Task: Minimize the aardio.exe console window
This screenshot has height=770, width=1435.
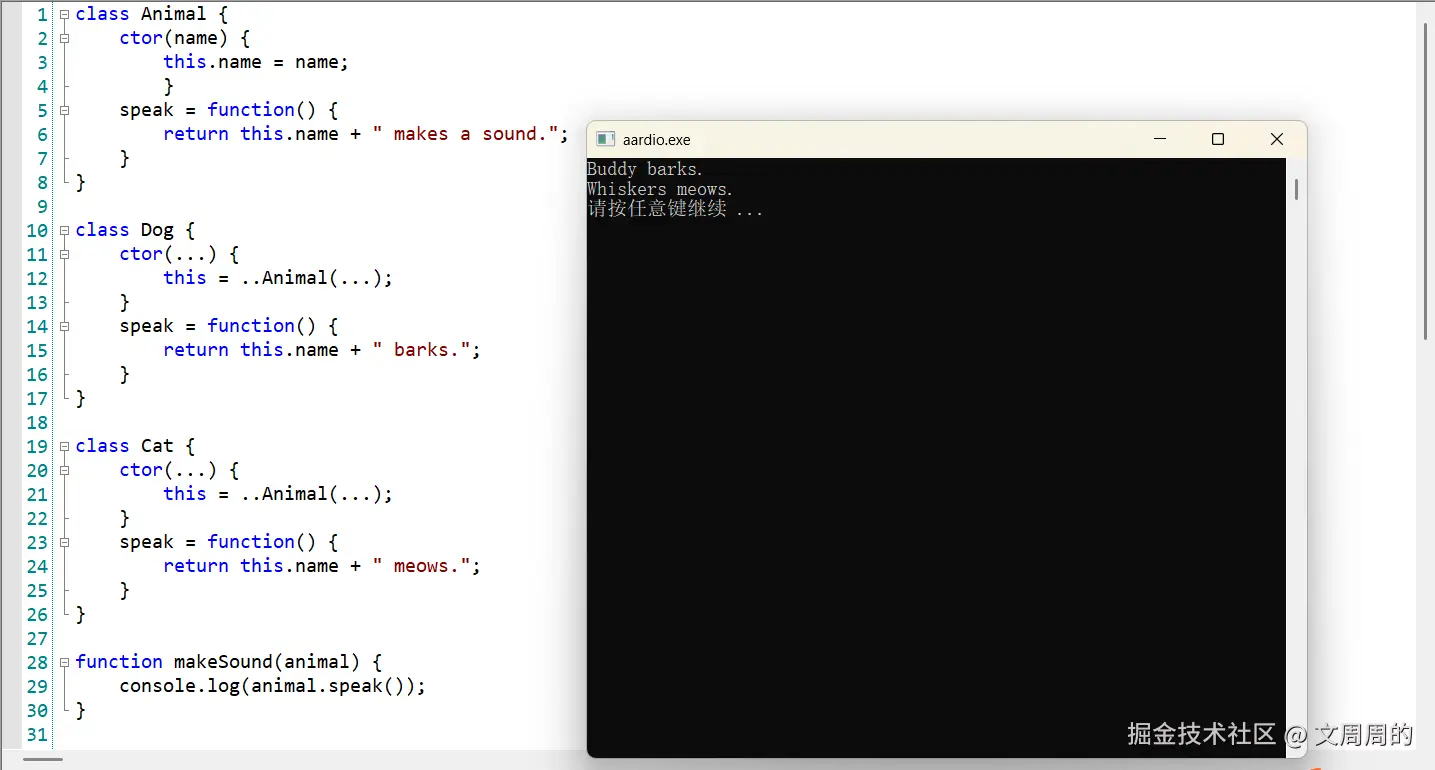Action: click(x=1159, y=140)
